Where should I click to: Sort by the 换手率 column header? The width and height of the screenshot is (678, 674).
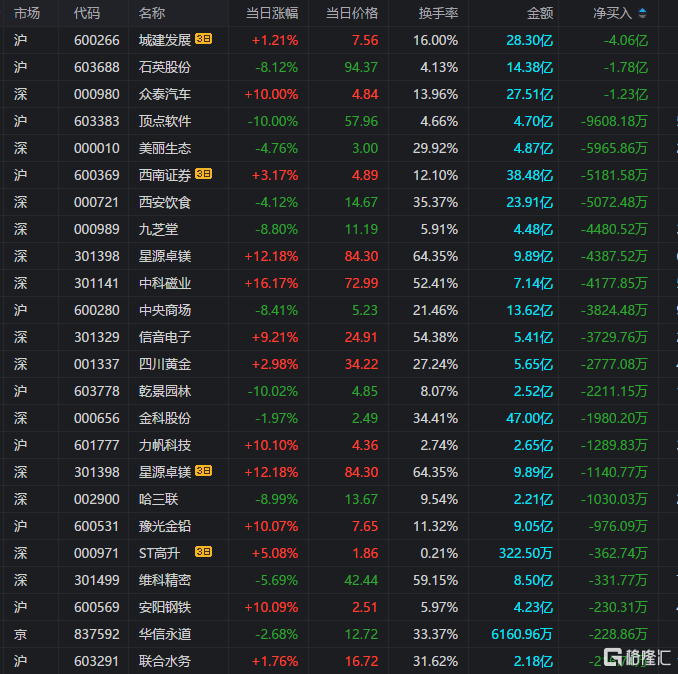click(x=438, y=13)
